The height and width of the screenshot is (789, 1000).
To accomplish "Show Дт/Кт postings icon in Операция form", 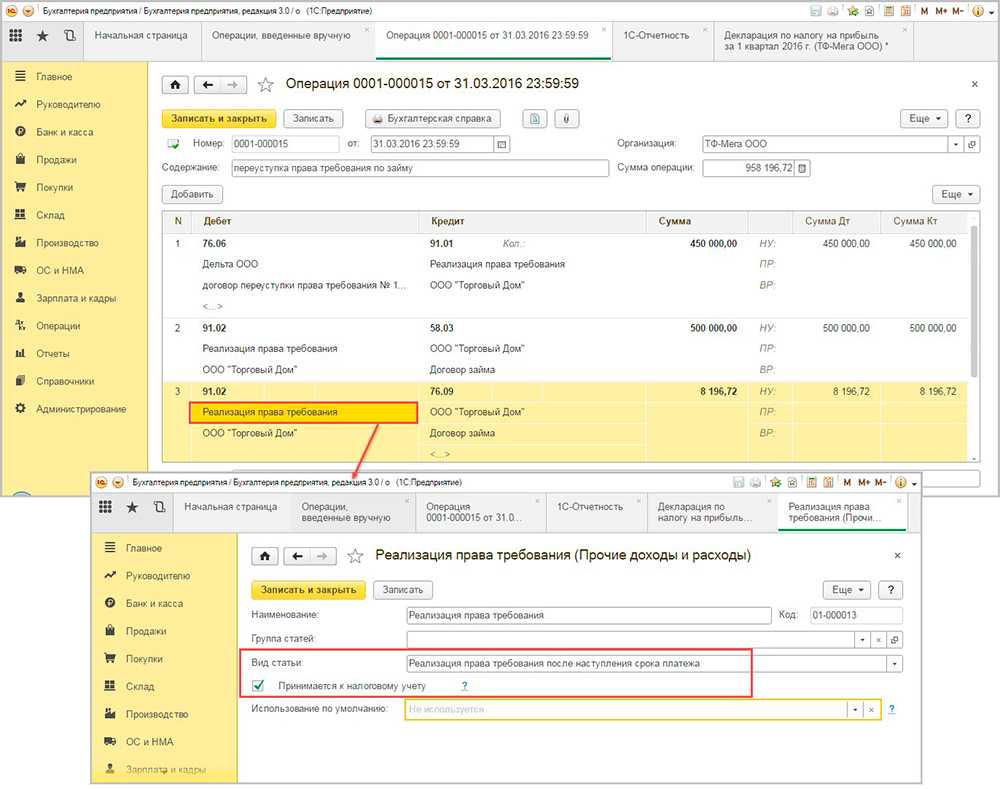I will (534, 119).
